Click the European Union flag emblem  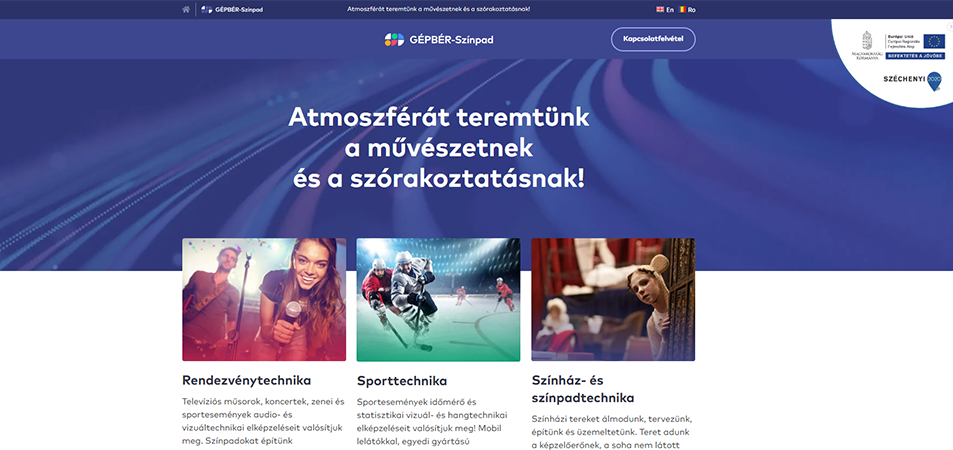934,41
